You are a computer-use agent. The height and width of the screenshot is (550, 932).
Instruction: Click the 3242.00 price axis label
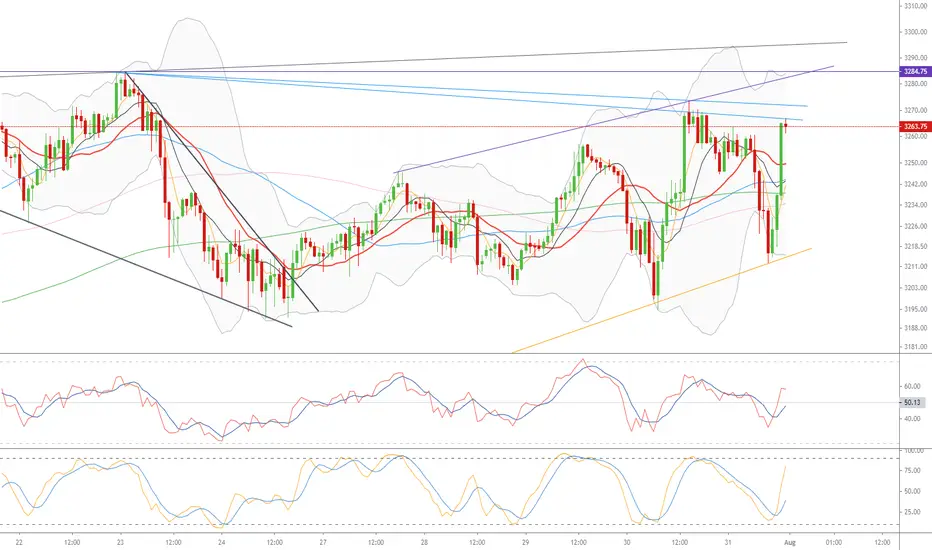(x=915, y=184)
